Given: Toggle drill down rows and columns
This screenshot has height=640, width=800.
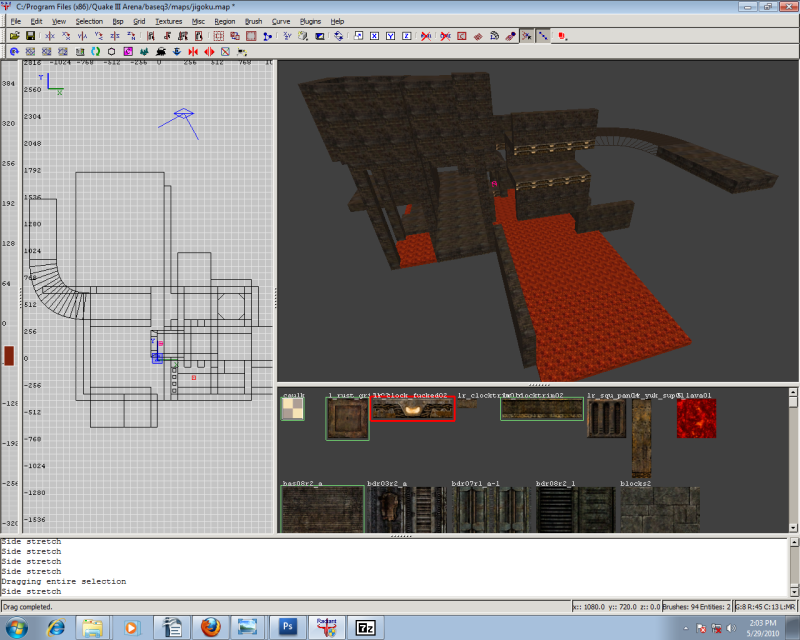Looking at the screenshot, I should pos(543,36).
